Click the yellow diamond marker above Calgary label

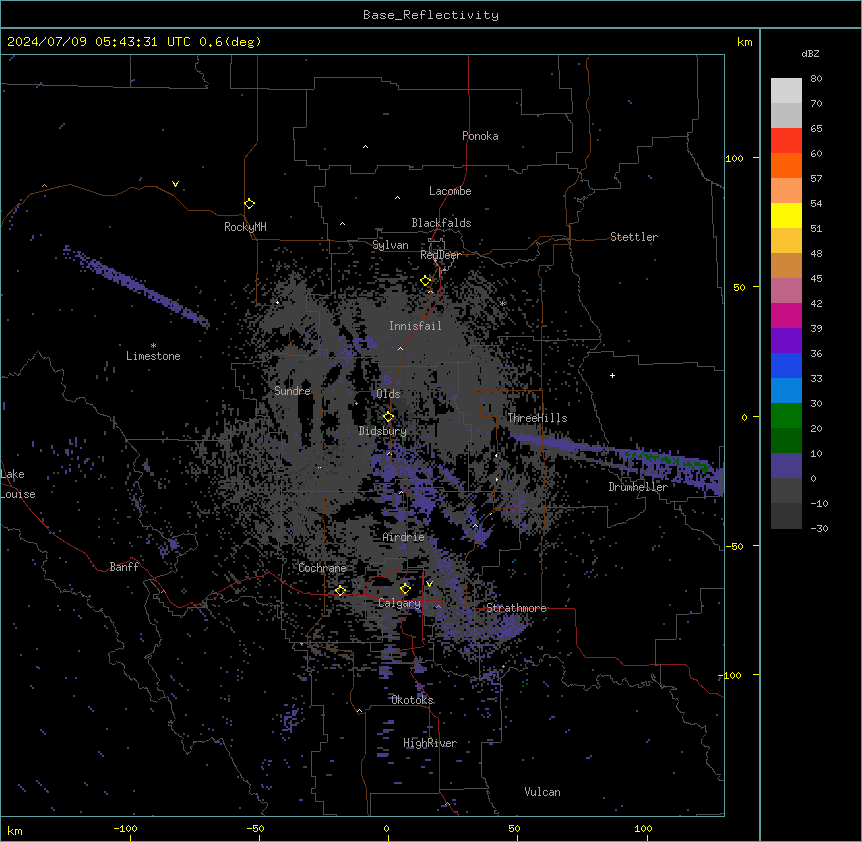coord(405,589)
